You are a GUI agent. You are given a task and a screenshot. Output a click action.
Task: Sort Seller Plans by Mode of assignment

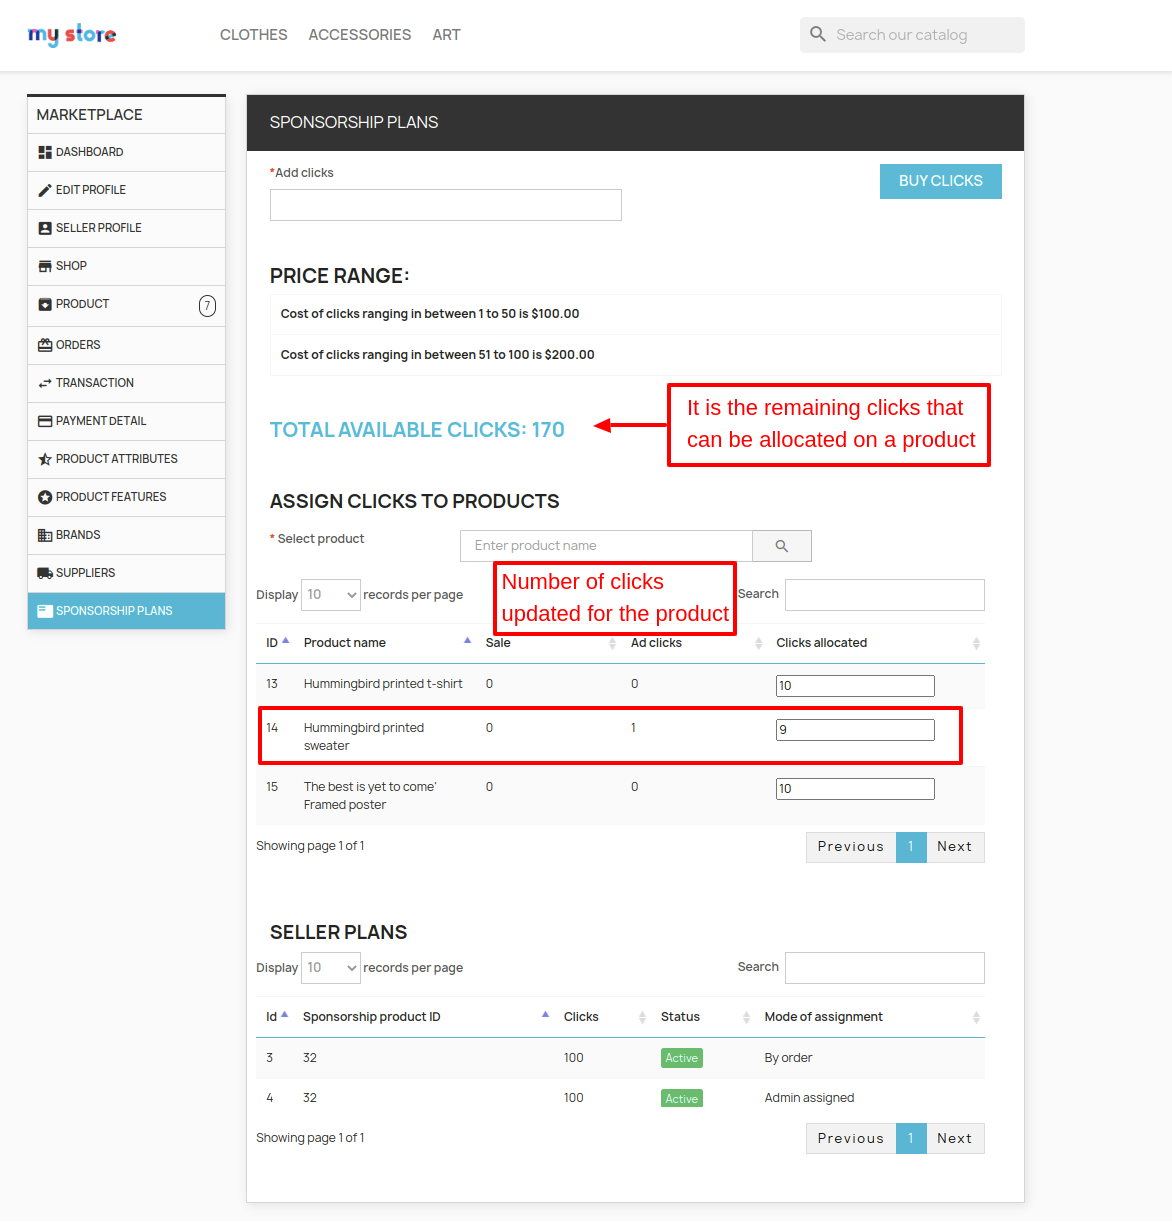872,1017
